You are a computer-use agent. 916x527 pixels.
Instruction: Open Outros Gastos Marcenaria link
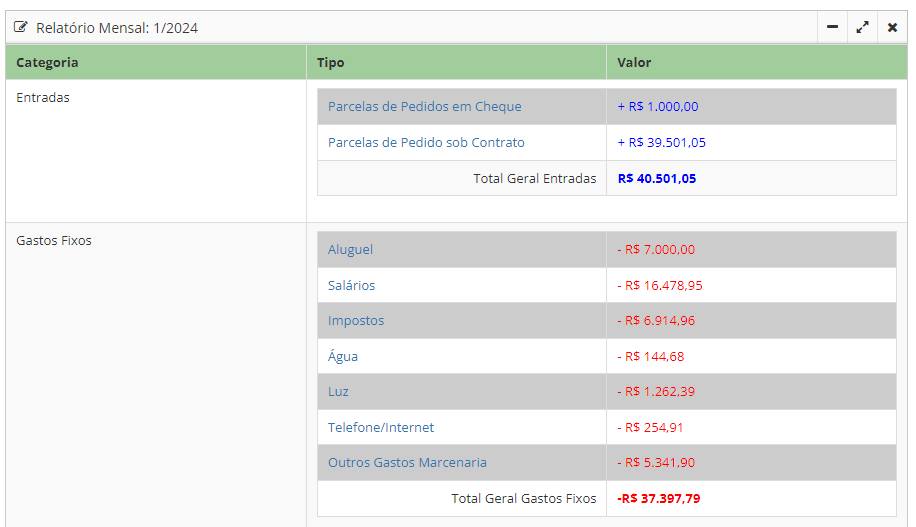pyautogui.click(x=407, y=463)
